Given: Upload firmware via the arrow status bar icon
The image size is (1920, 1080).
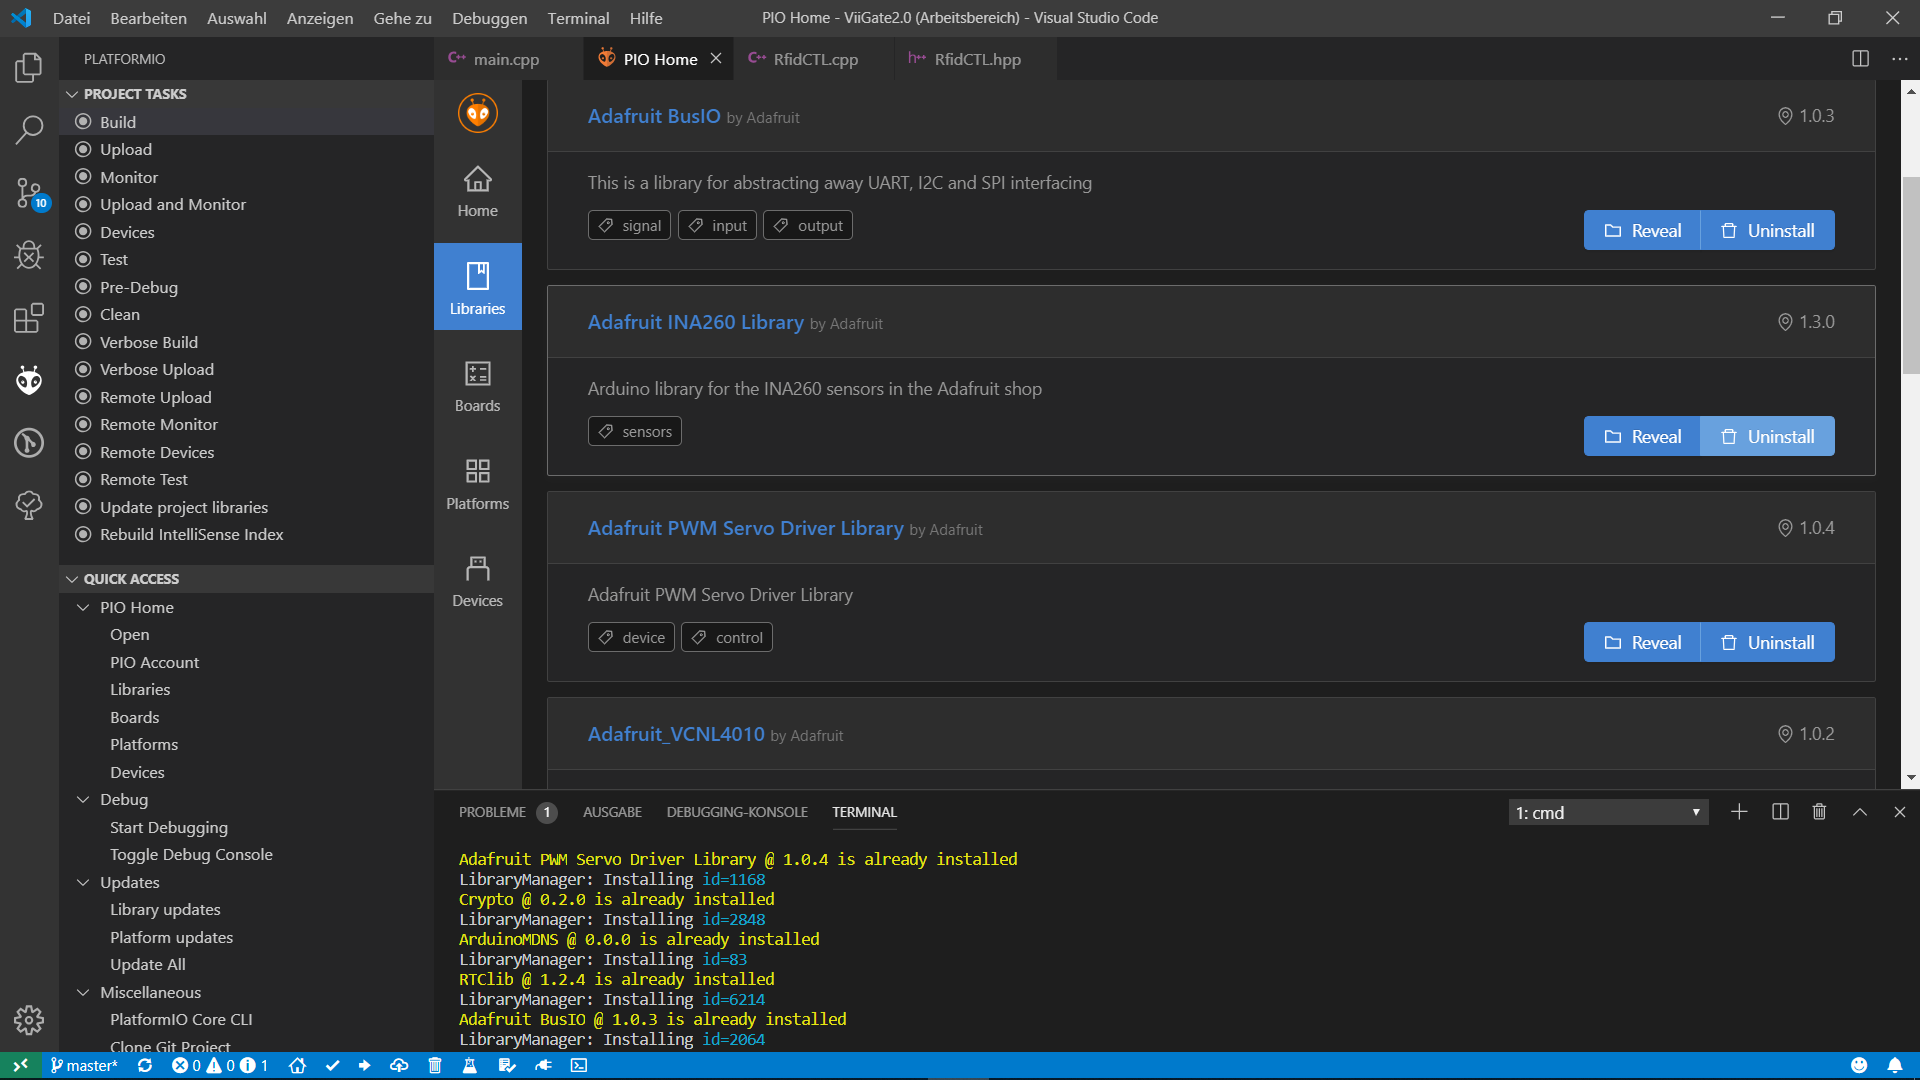Looking at the screenshot, I should 364,1065.
